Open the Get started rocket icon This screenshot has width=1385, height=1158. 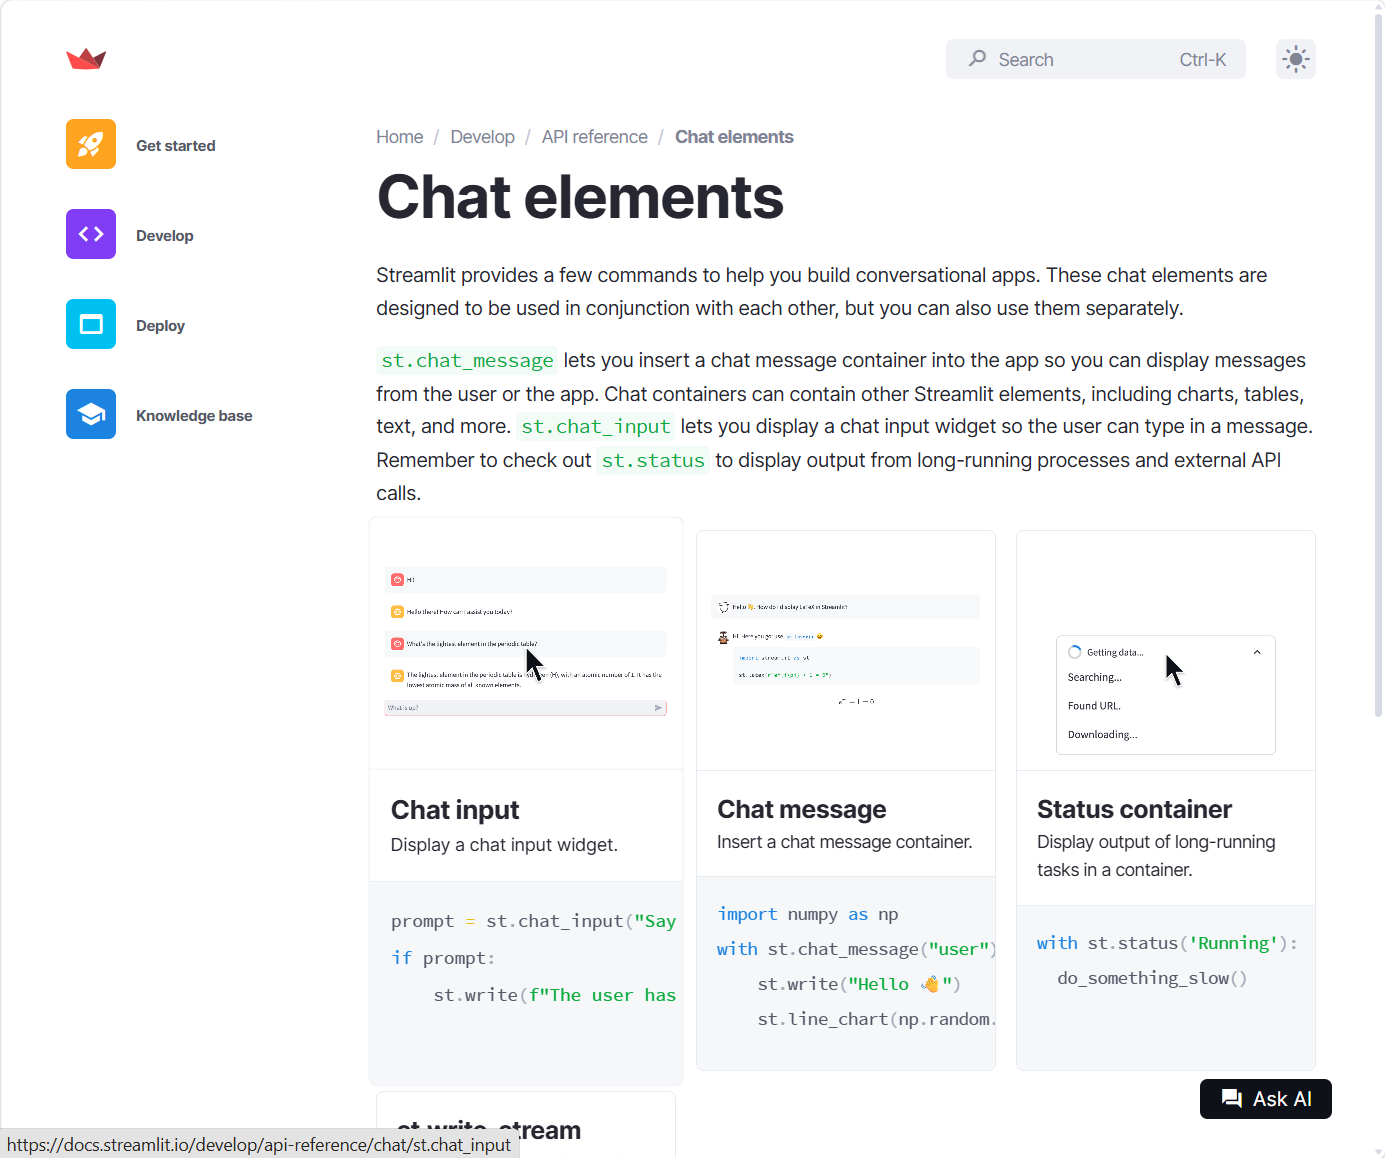91,144
